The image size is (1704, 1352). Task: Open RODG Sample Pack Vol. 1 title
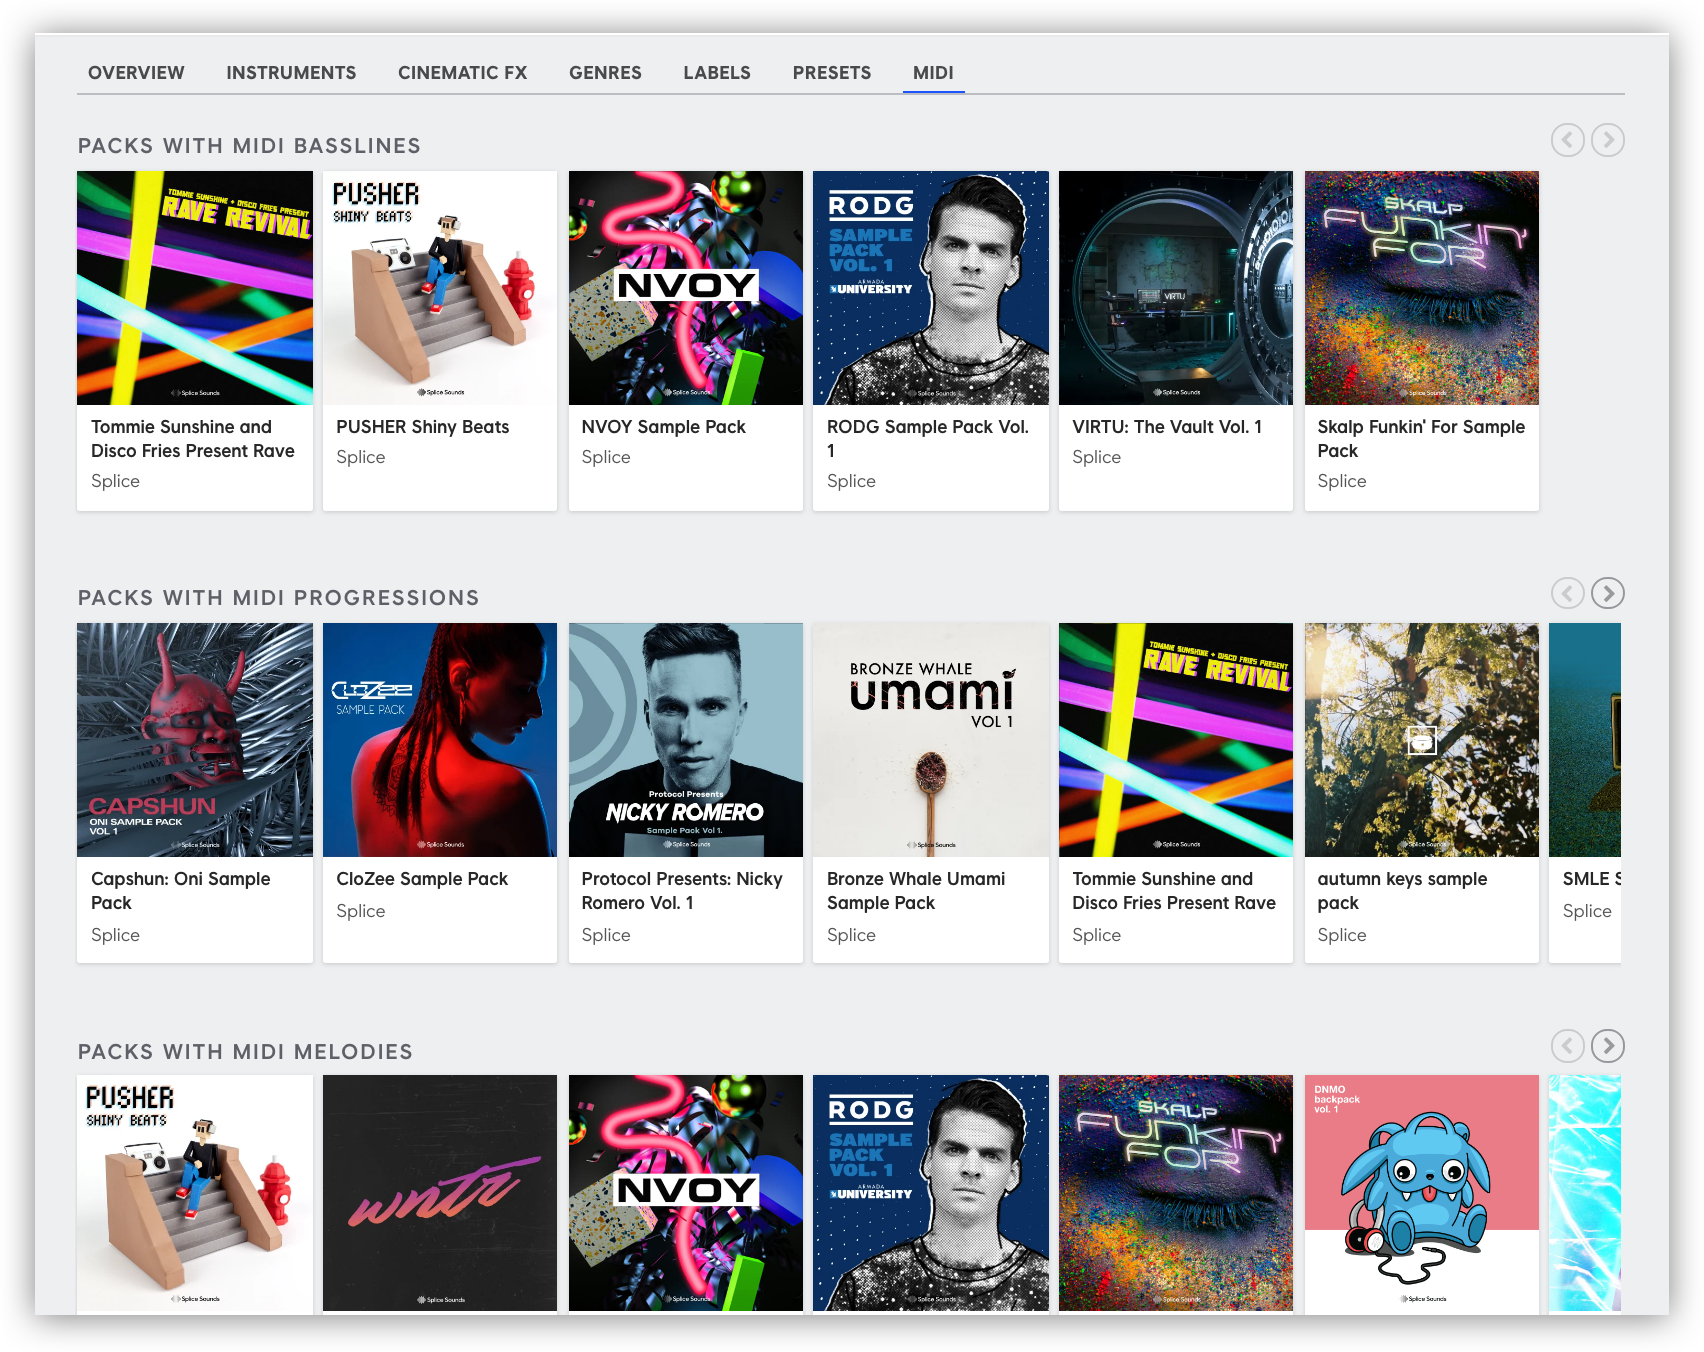click(x=928, y=439)
